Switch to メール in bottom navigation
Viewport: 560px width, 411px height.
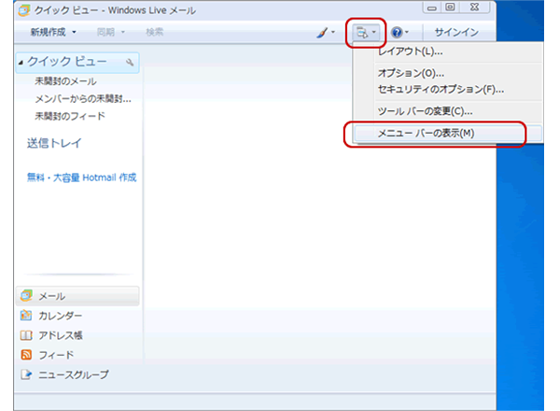(x=52, y=296)
